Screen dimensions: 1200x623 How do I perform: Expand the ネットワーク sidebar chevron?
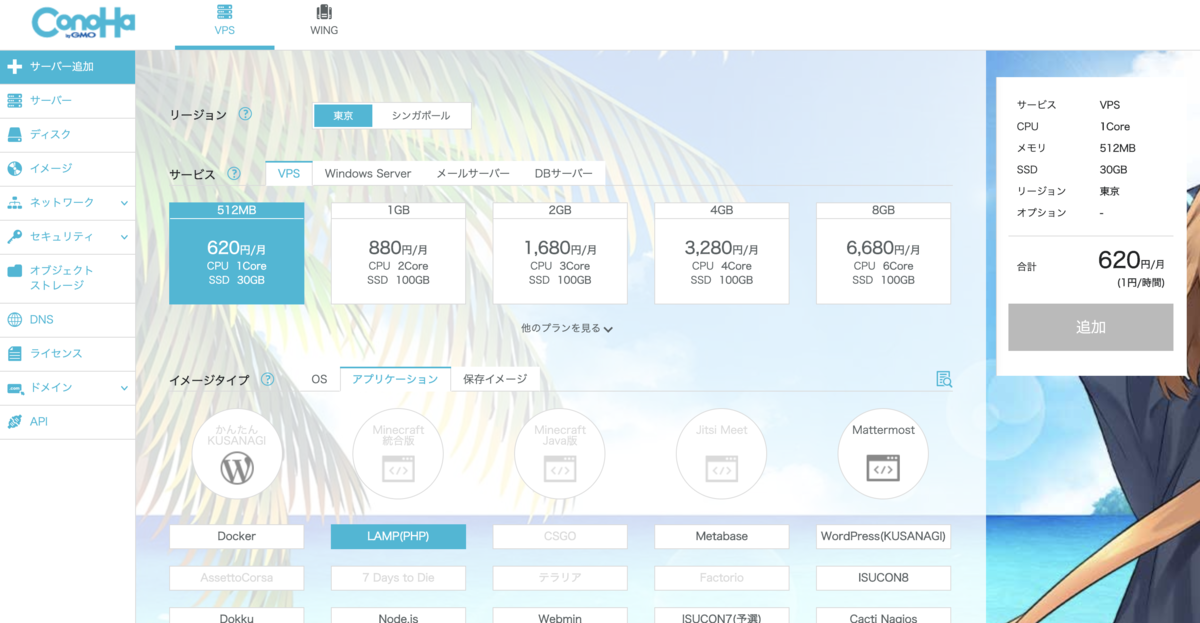(124, 203)
